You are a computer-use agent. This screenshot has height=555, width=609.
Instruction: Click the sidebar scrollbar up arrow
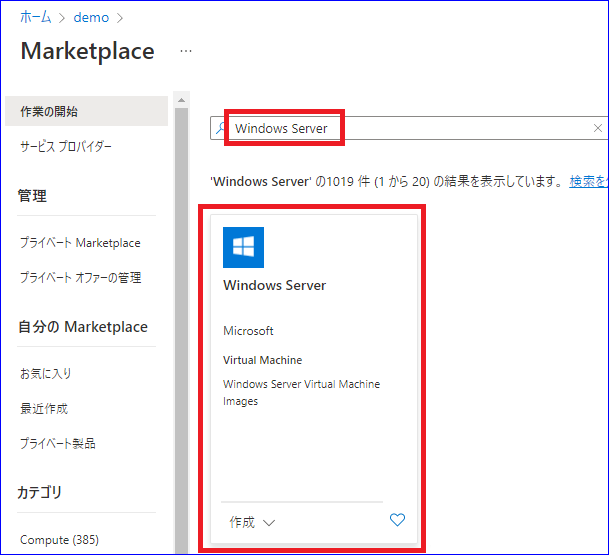181,100
